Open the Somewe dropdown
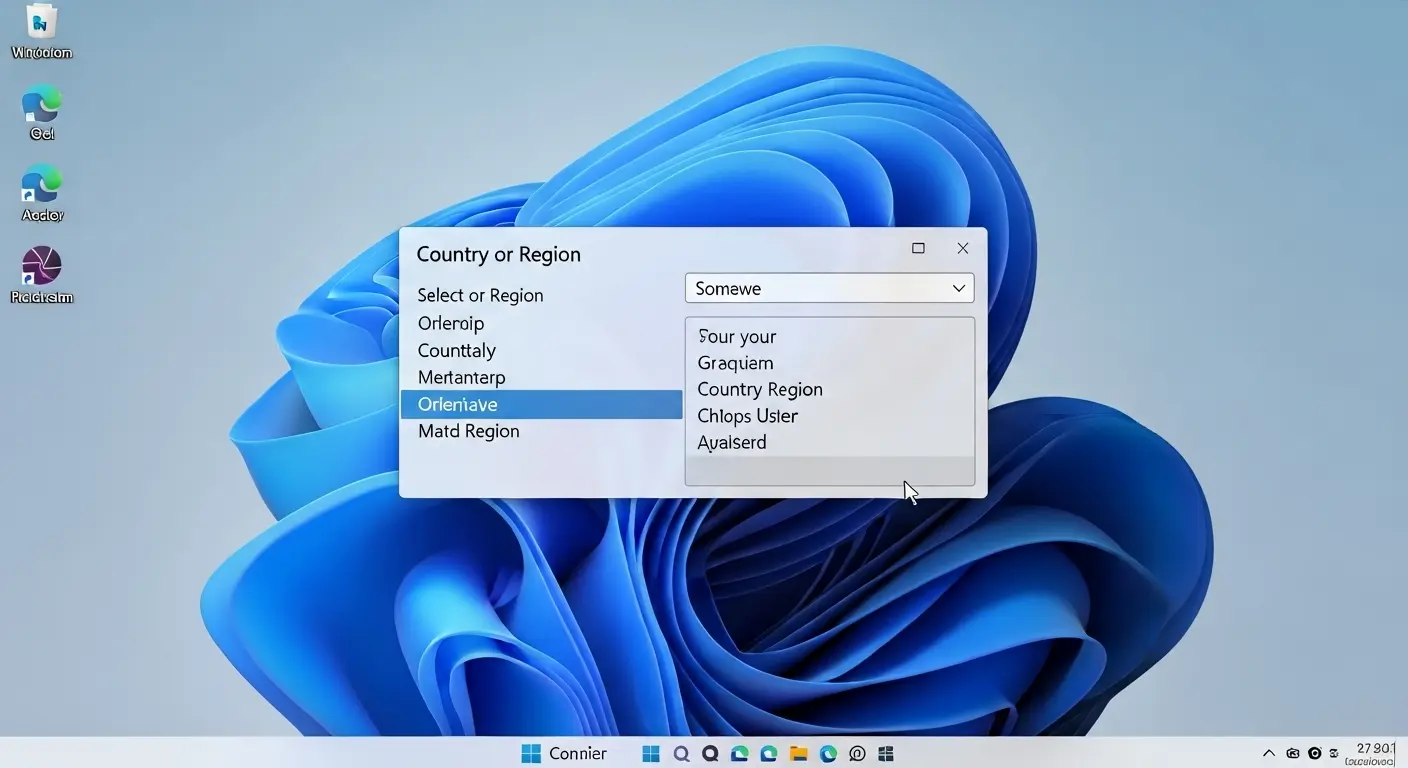The image size is (1408, 768). click(829, 288)
